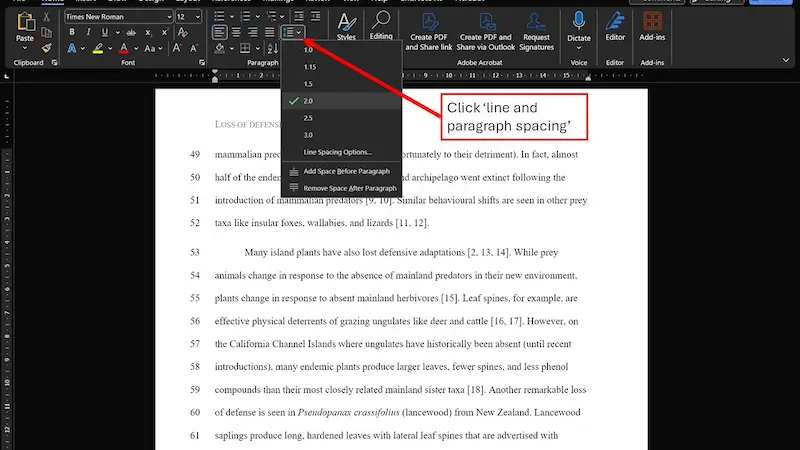The height and width of the screenshot is (450, 800).
Task: Choose 1.5 line spacing from the list
Action: click(x=308, y=84)
